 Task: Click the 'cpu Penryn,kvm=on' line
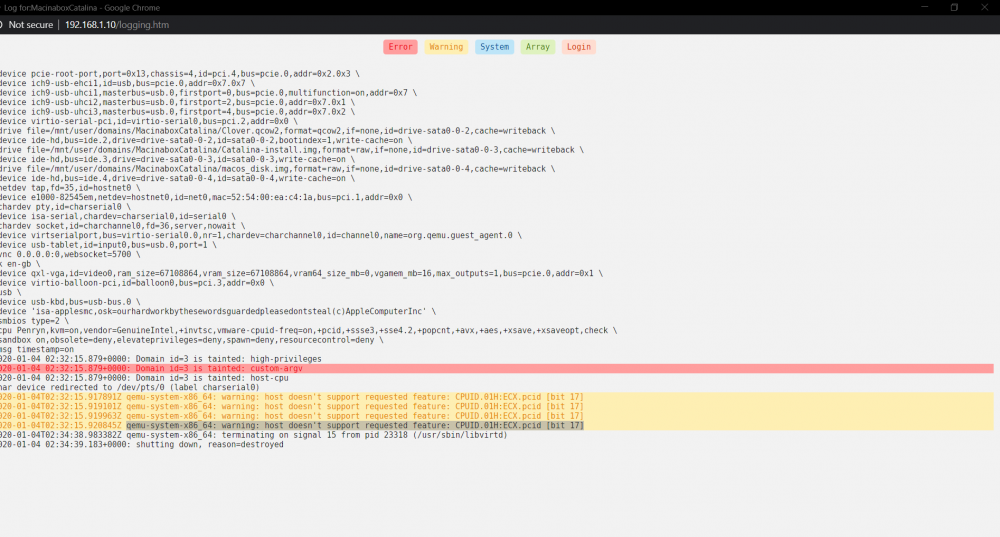point(309,330)
